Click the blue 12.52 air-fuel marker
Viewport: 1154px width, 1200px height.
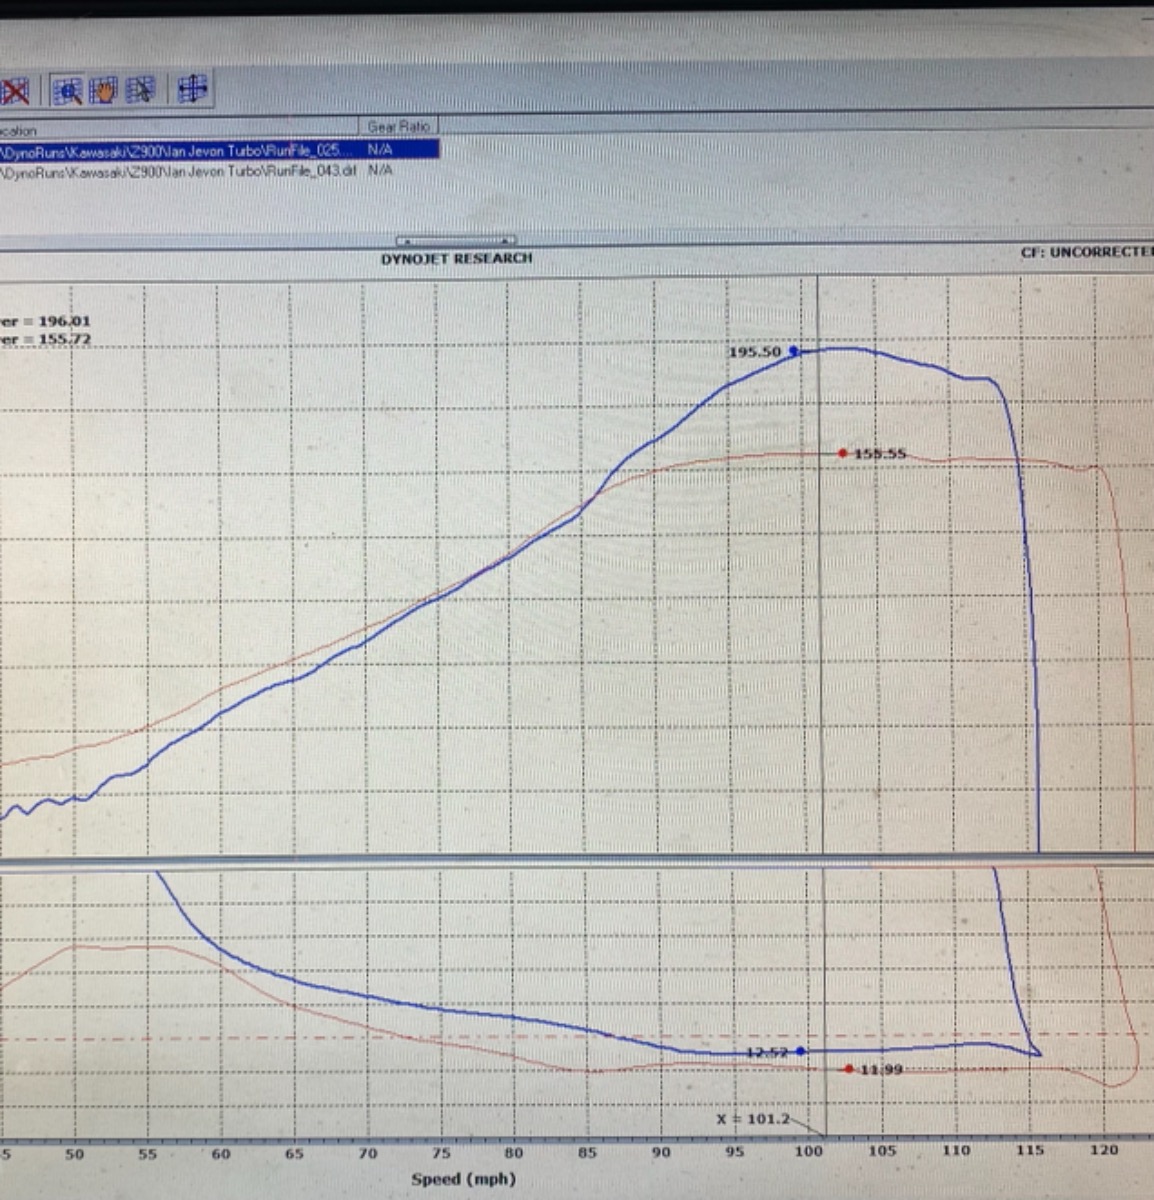pyautogui.click(x=800, y=1051)
